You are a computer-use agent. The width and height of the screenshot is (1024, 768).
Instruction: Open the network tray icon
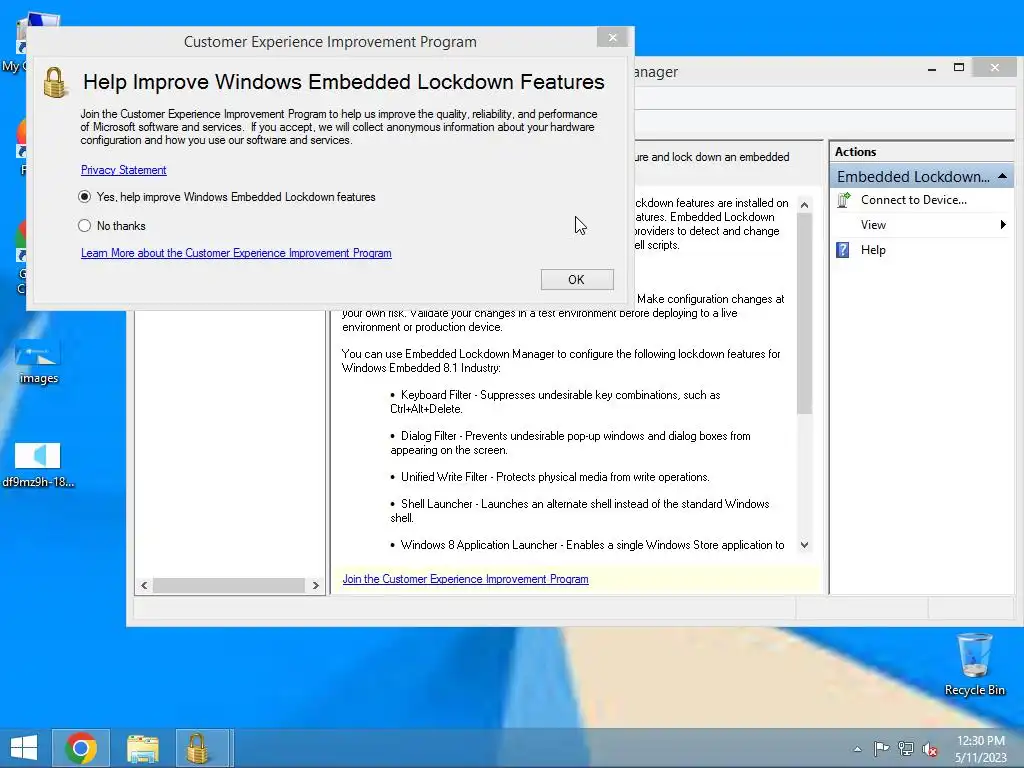point(906,748)
